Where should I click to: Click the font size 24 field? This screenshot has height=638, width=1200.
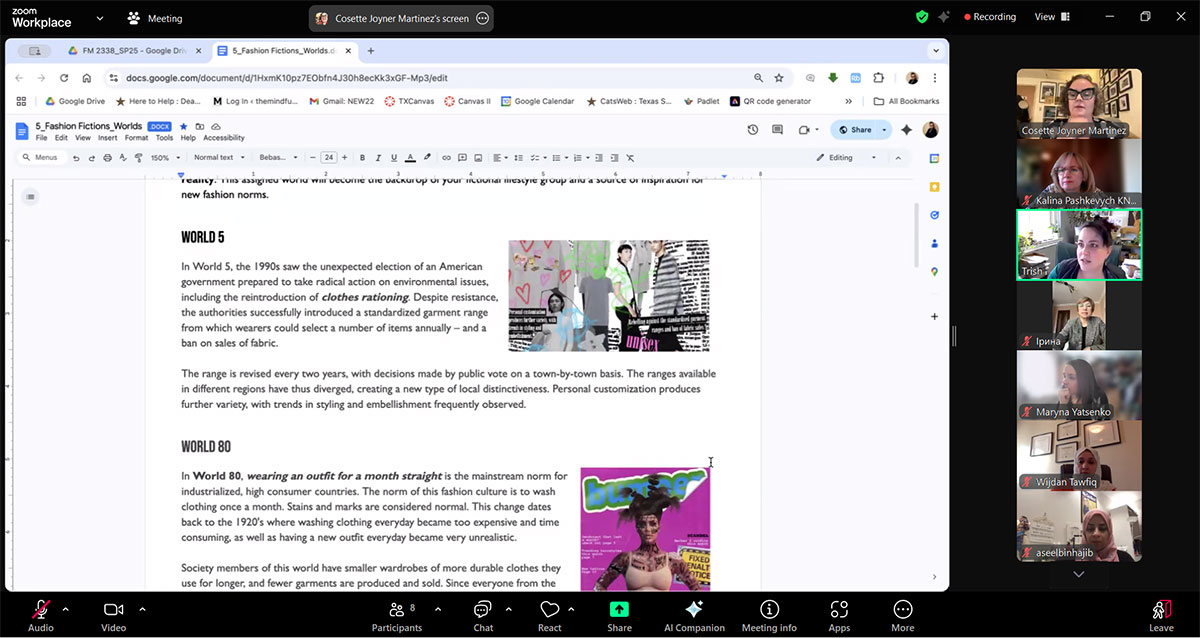pos(328,158)
